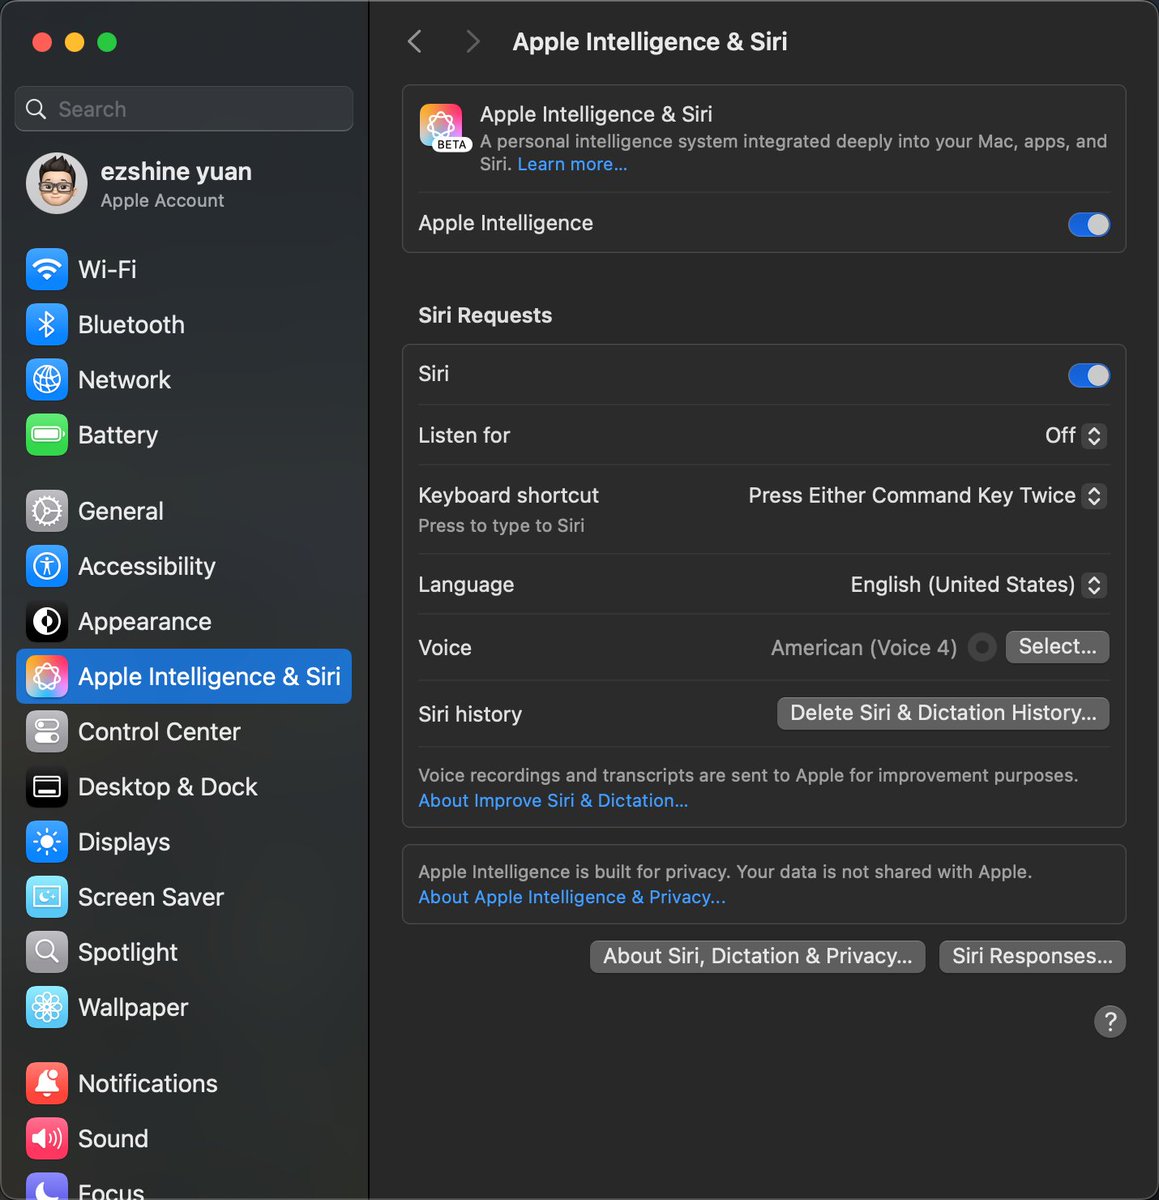The height and width of the screenshot is (1200, 1159).
Task: Select General label in sidebar
Action: click(120, 511)
